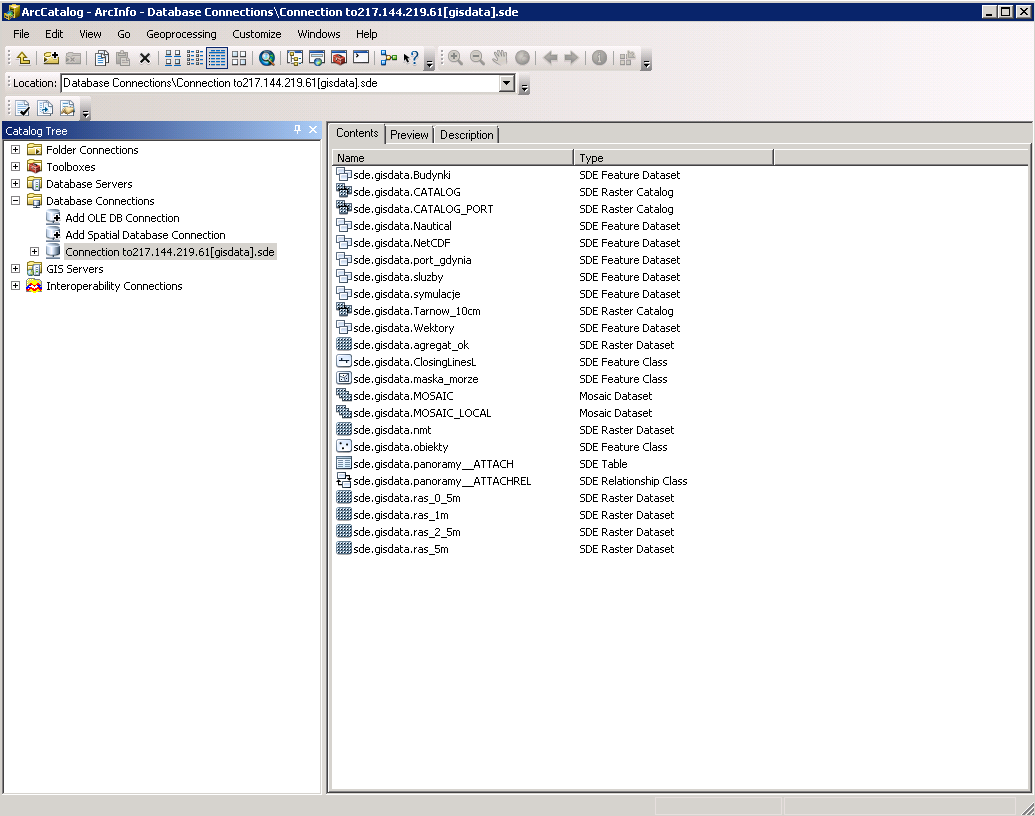1035x816 pixels.
Task: Click the Go To Next Extent arrow
Action: coord(572,58)
